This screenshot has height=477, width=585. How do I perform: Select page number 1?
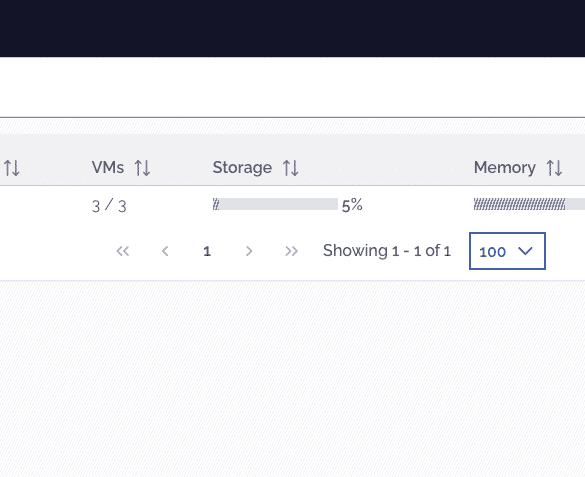tap(207, 251)
